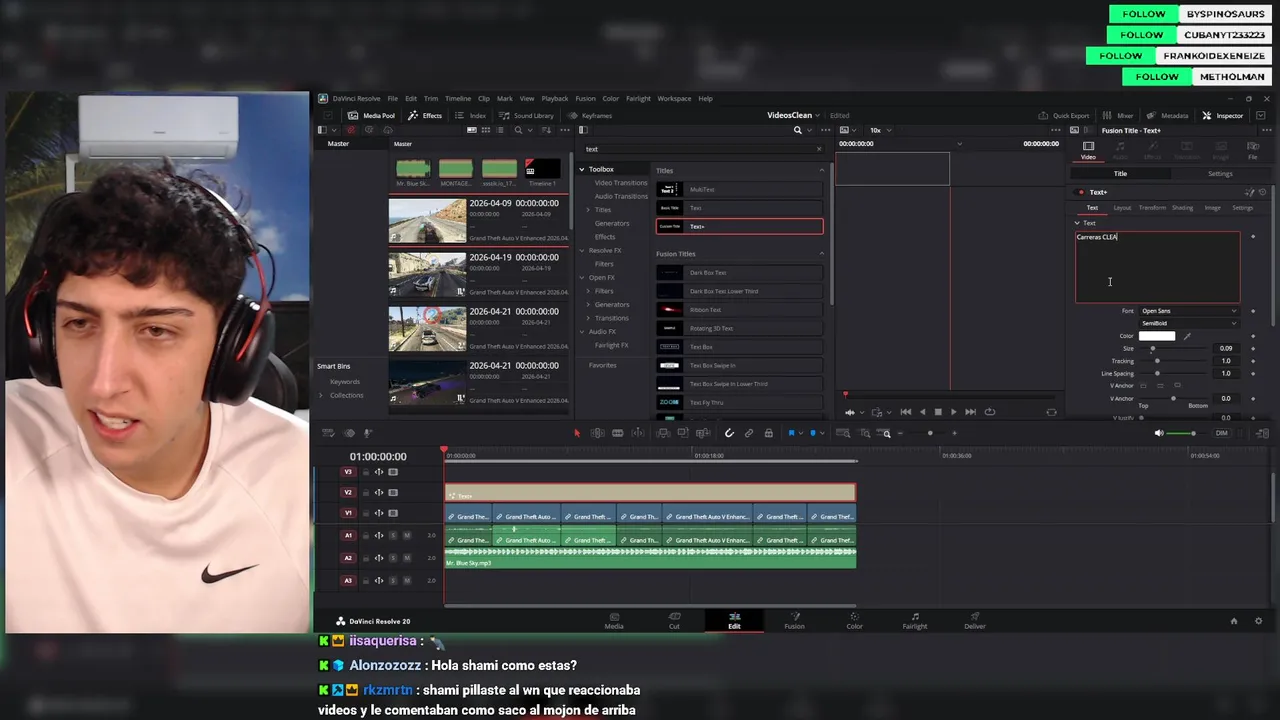Show the Keyframes panel

click(590, 115)
